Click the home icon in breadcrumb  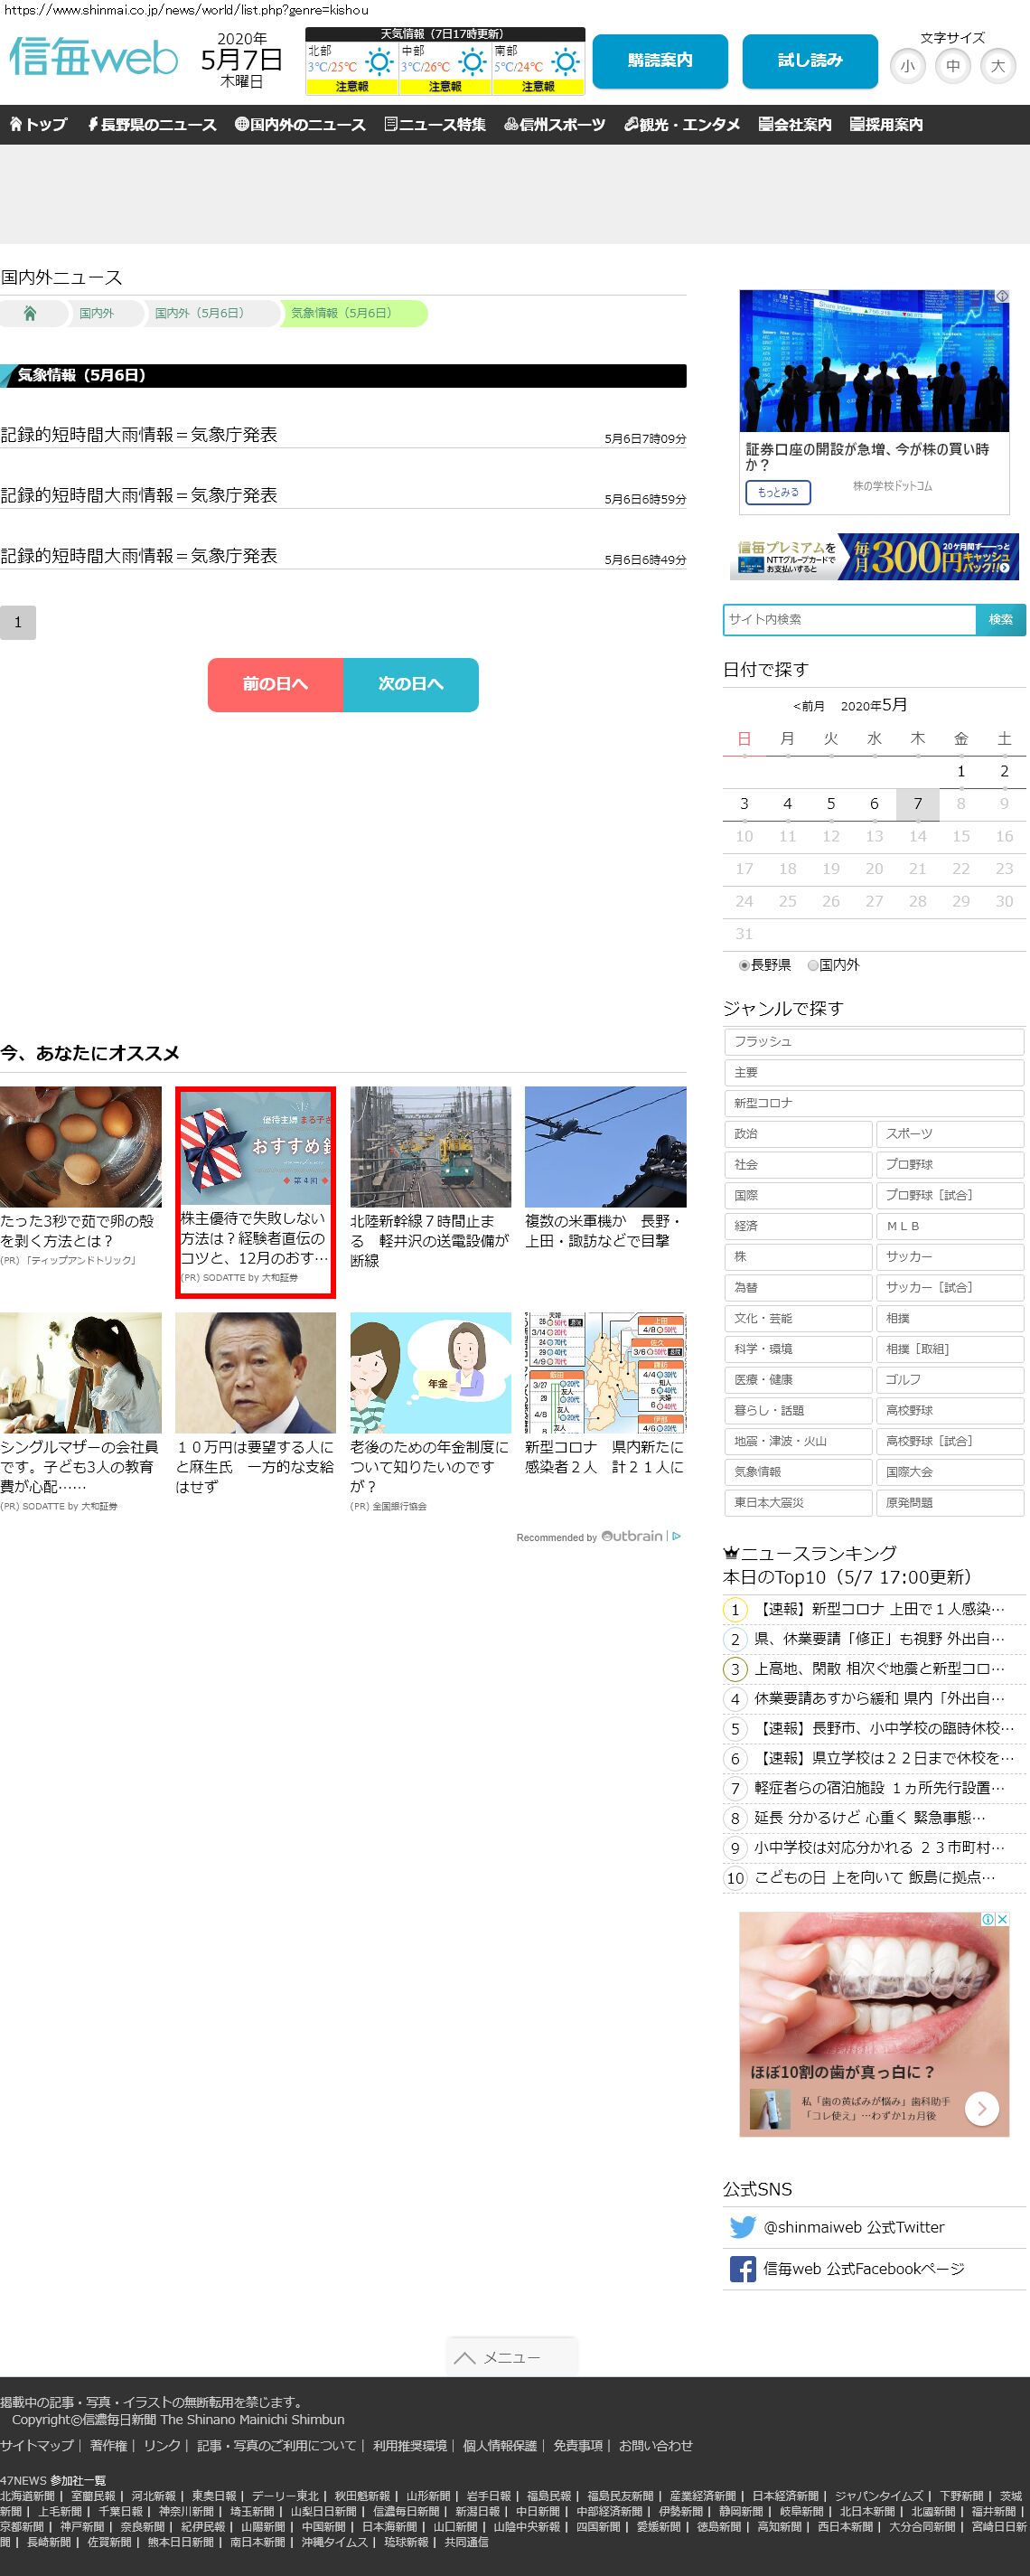30,313
